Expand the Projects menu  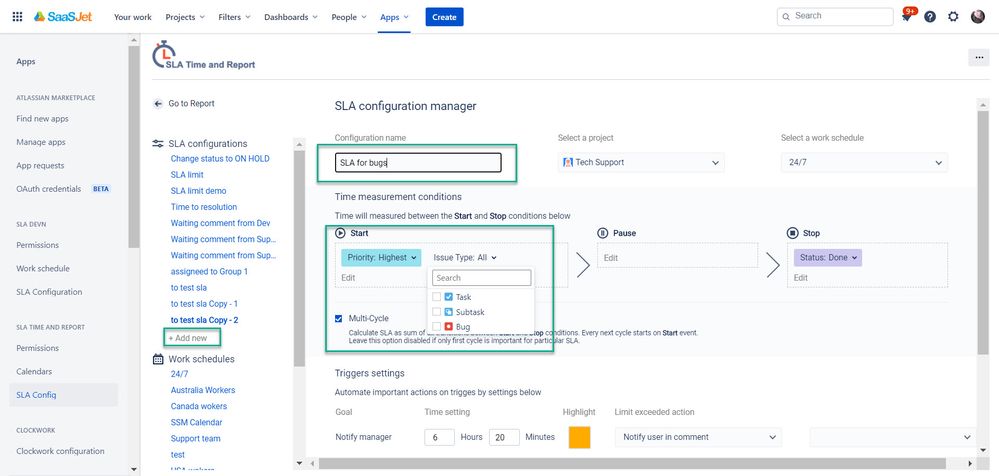click(185, 17)
